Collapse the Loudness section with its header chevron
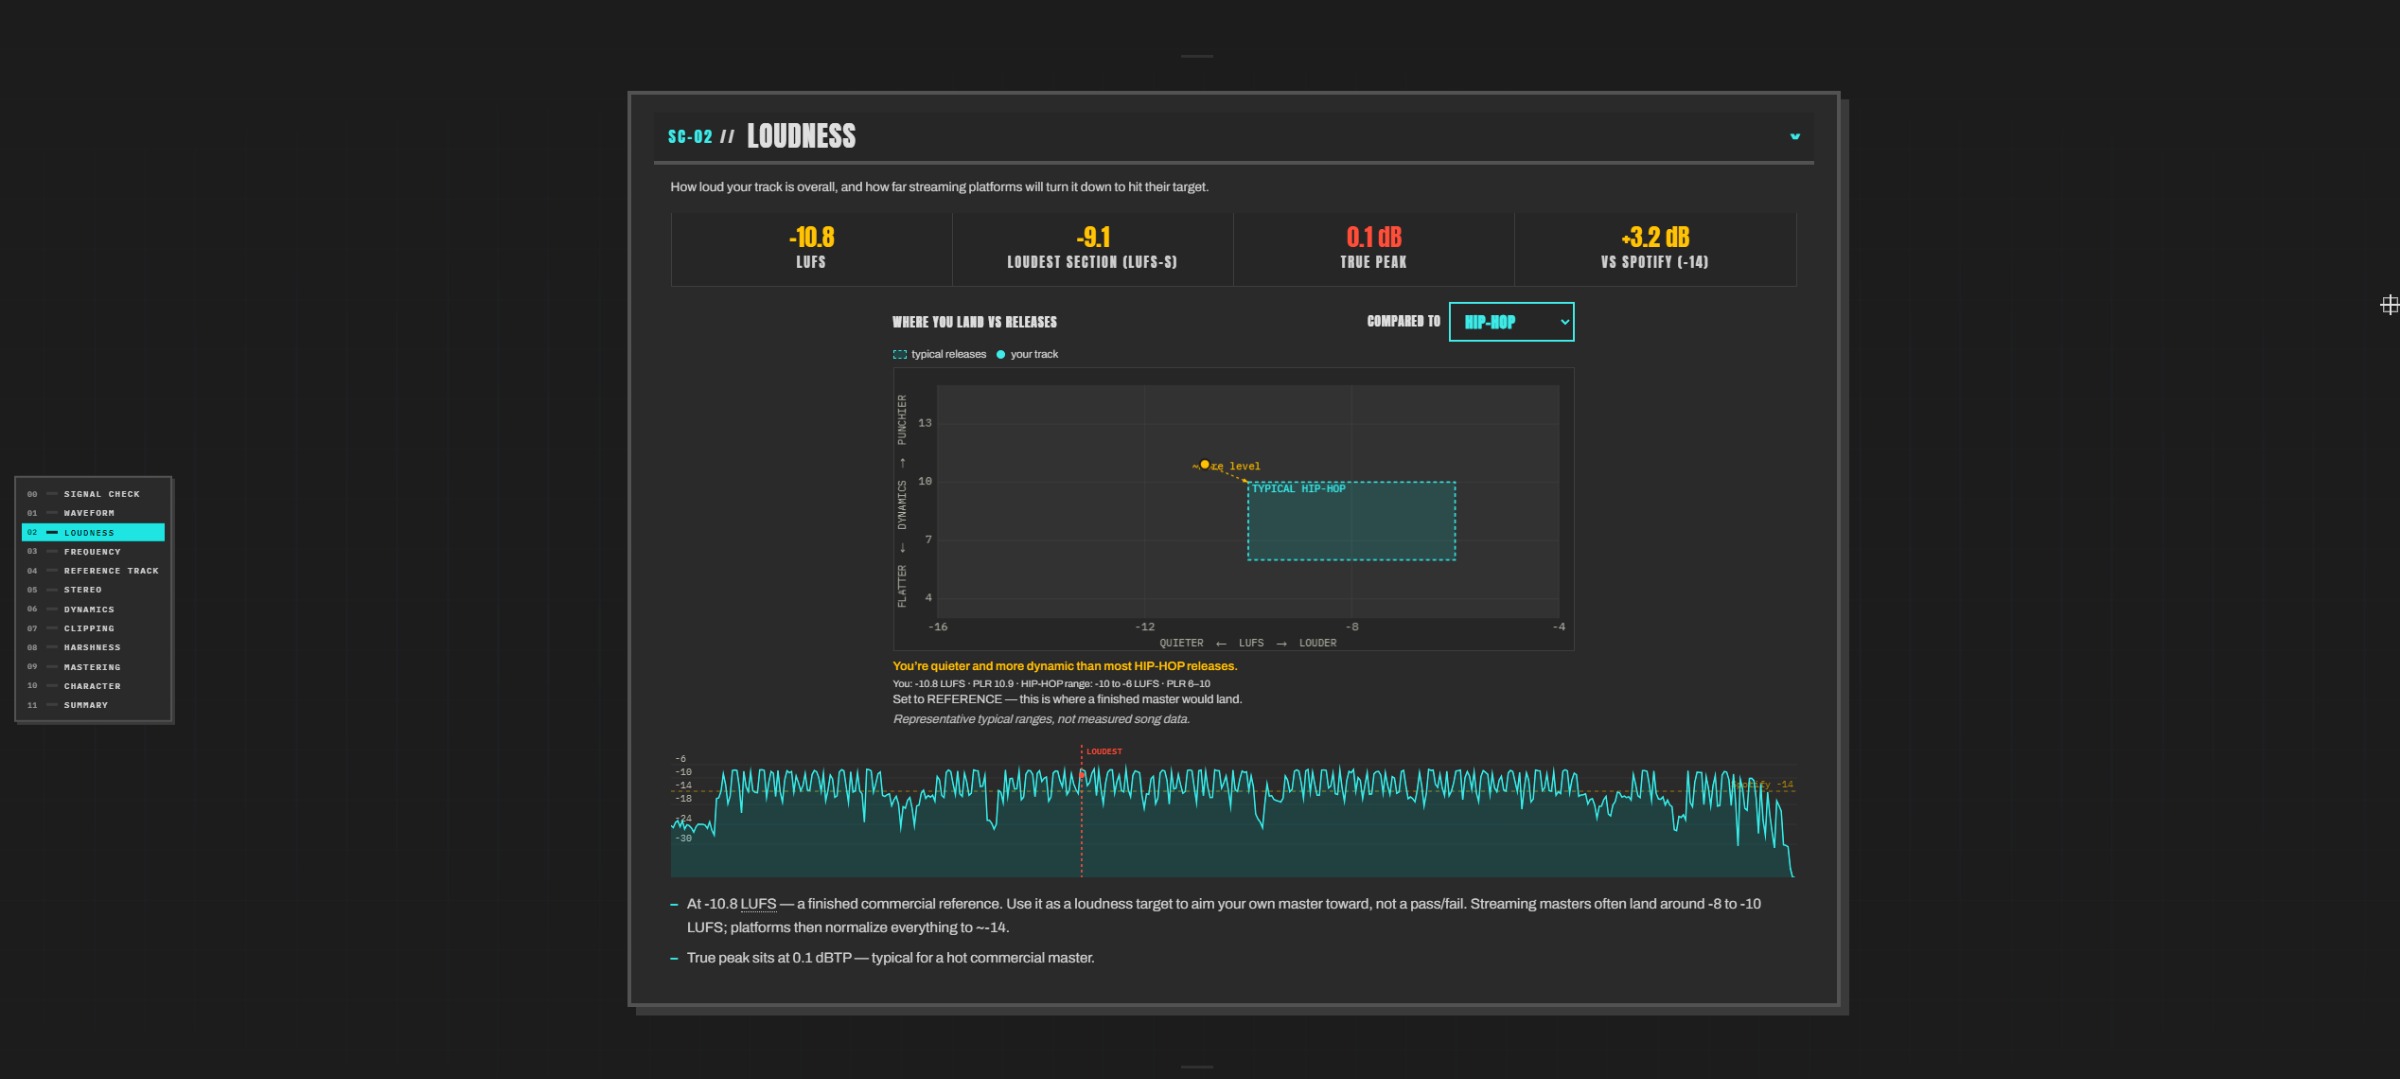Viewport: 2400px width, 1079px height. [1795, 136]
